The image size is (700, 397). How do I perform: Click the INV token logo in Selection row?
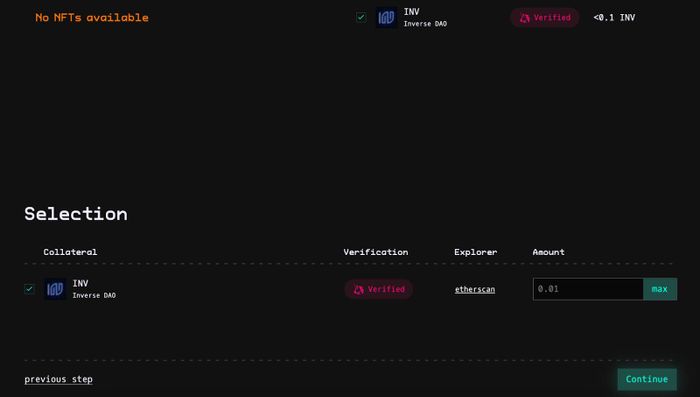click(x=55, y=289)
